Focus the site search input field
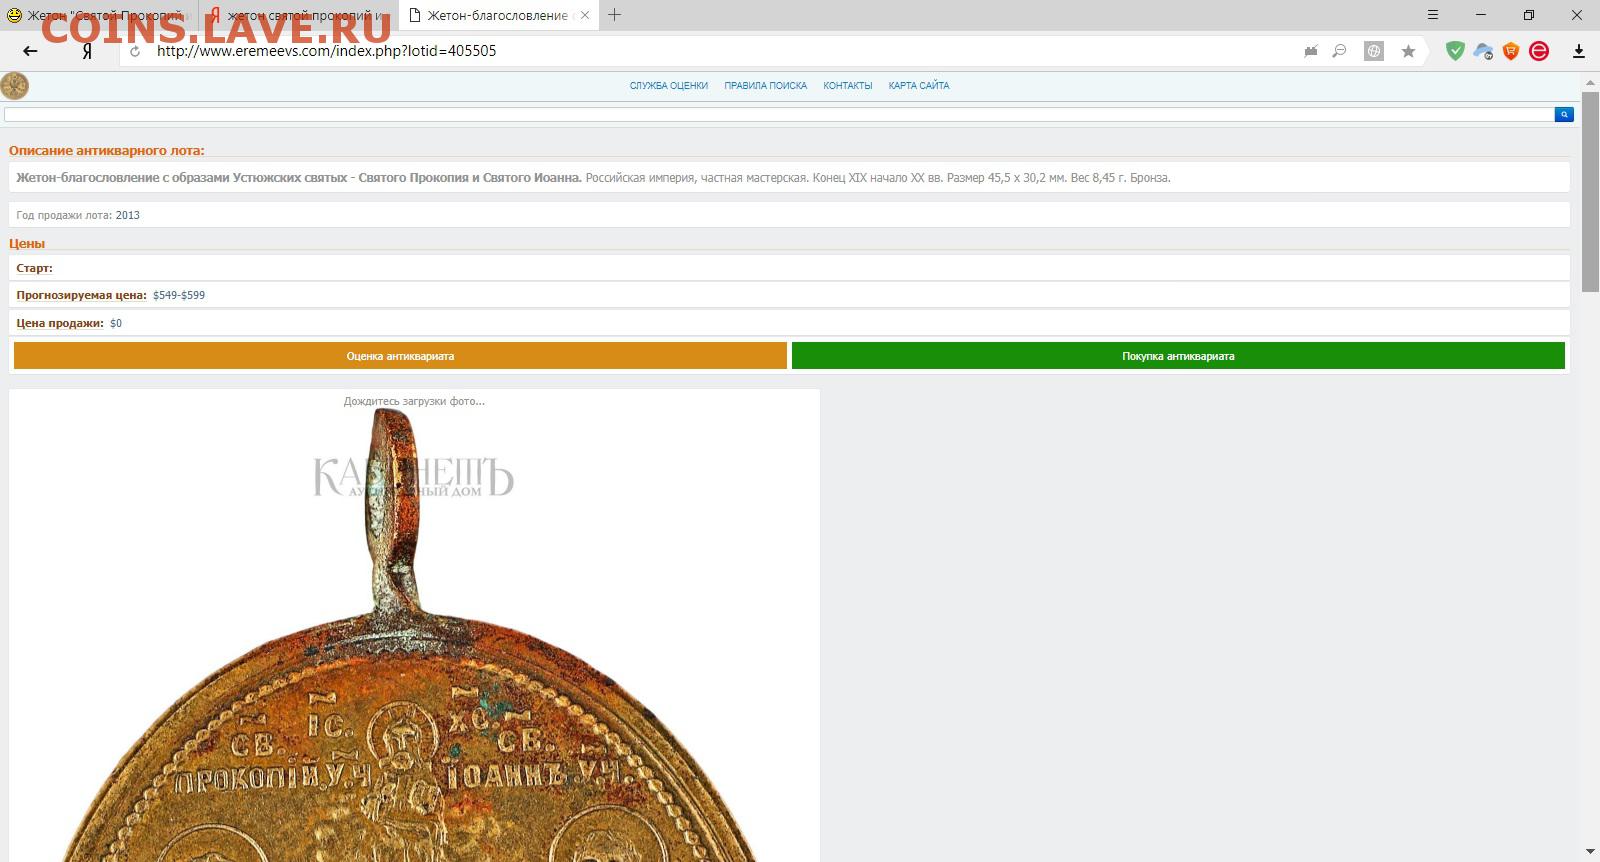The height and width of the screenshot is (862, 1600). pyautogui.click(x=779, y=115)
